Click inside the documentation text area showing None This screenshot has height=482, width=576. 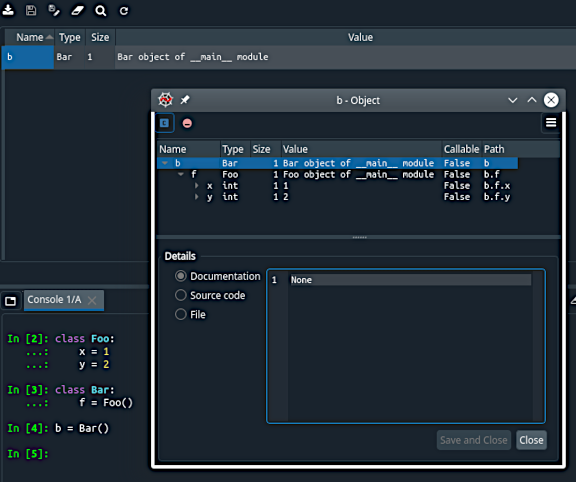click(x=406, y=346)
